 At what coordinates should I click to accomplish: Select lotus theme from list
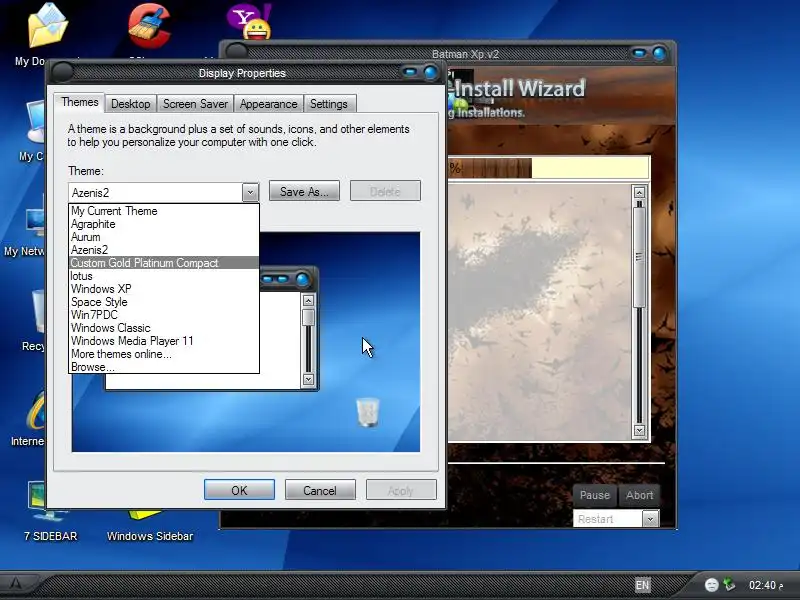click(x=164, y=276)
